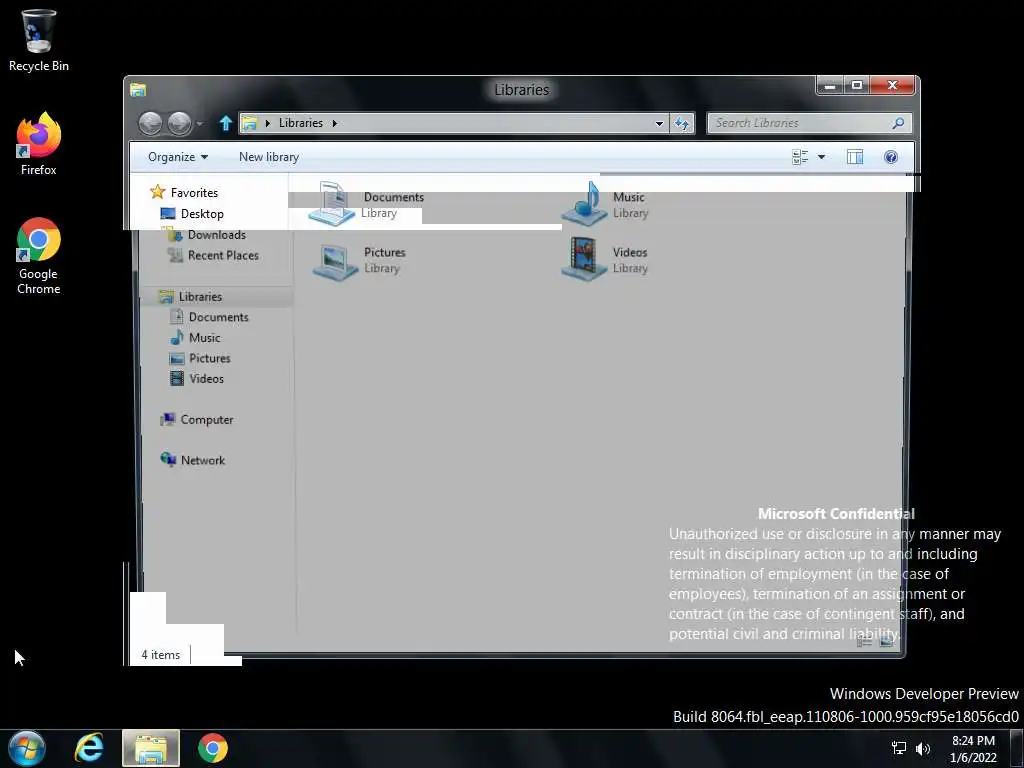1024x768 pixels.
Task: Click the Back navigation arrow in Explorer
Action: tap(150, 123)
